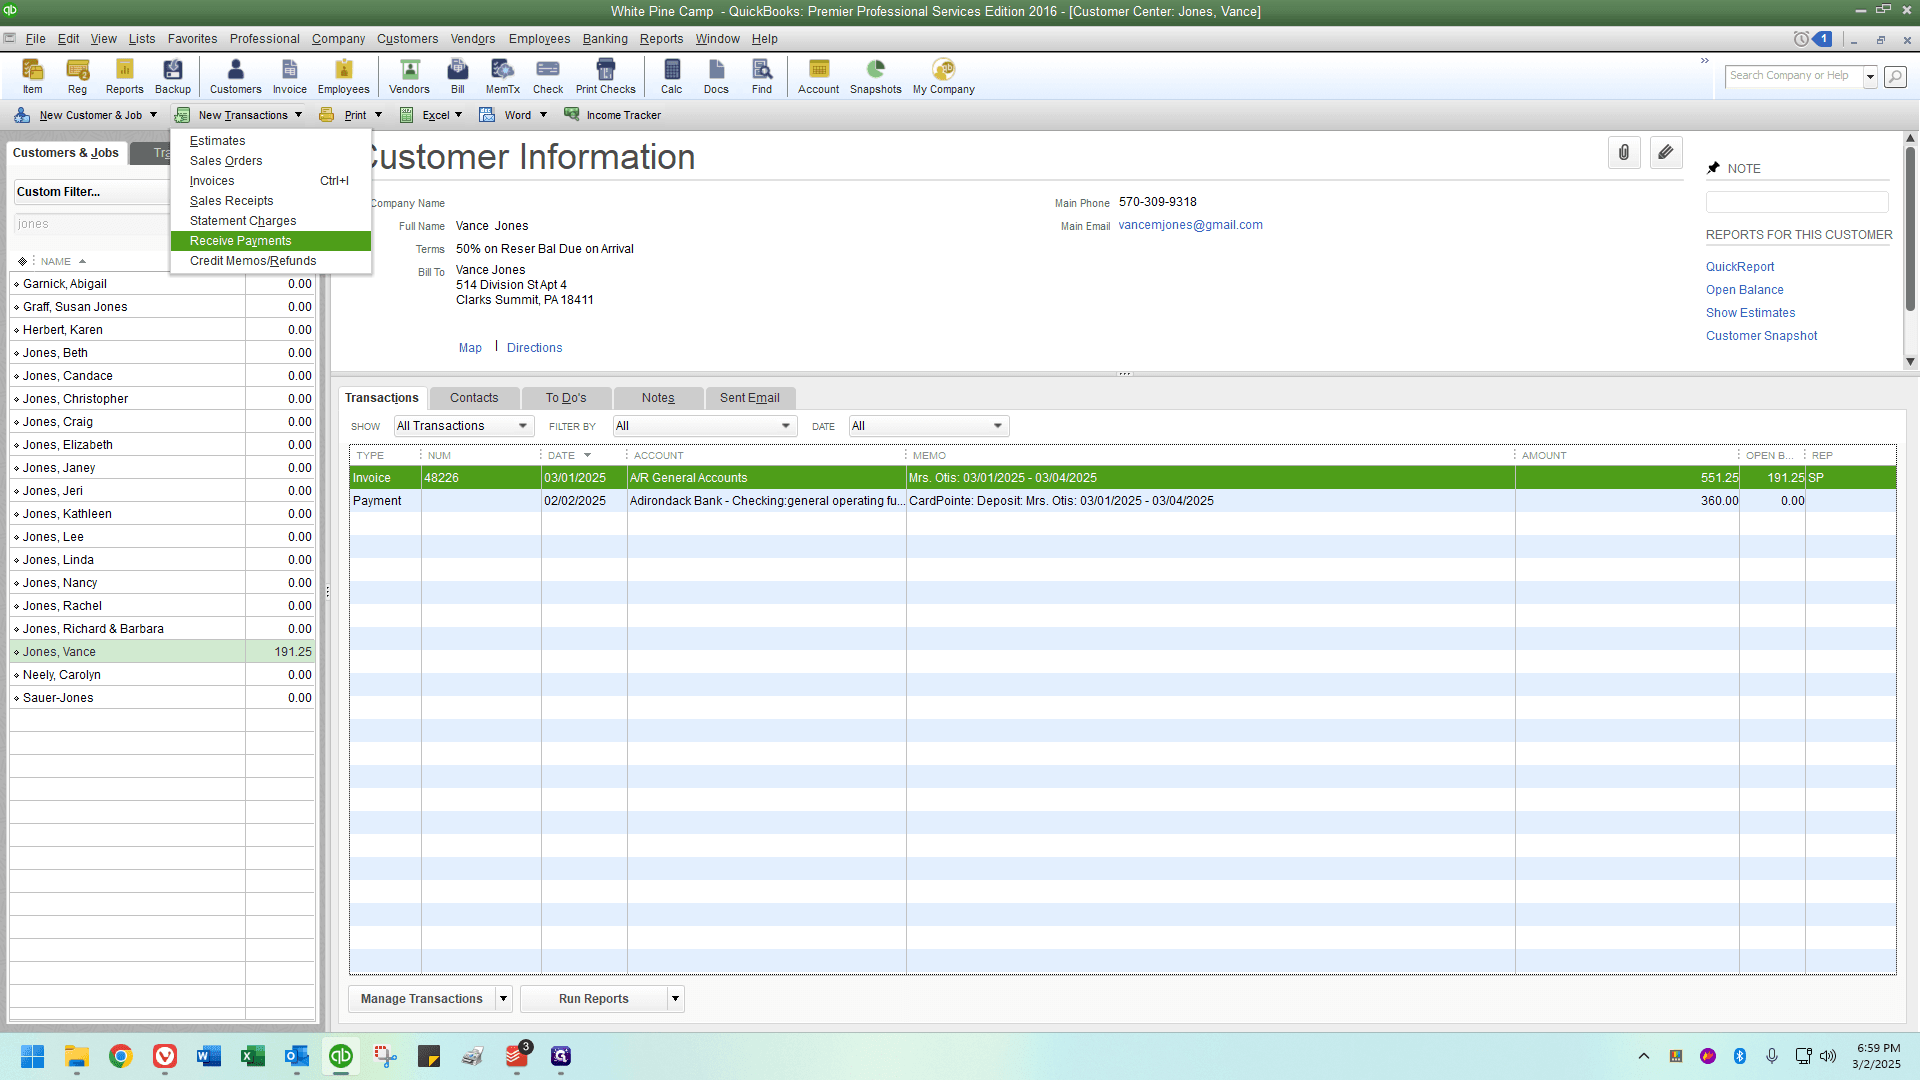
Task: Expand the New Customer & Job dropdown
Action: tap(153, 115)
